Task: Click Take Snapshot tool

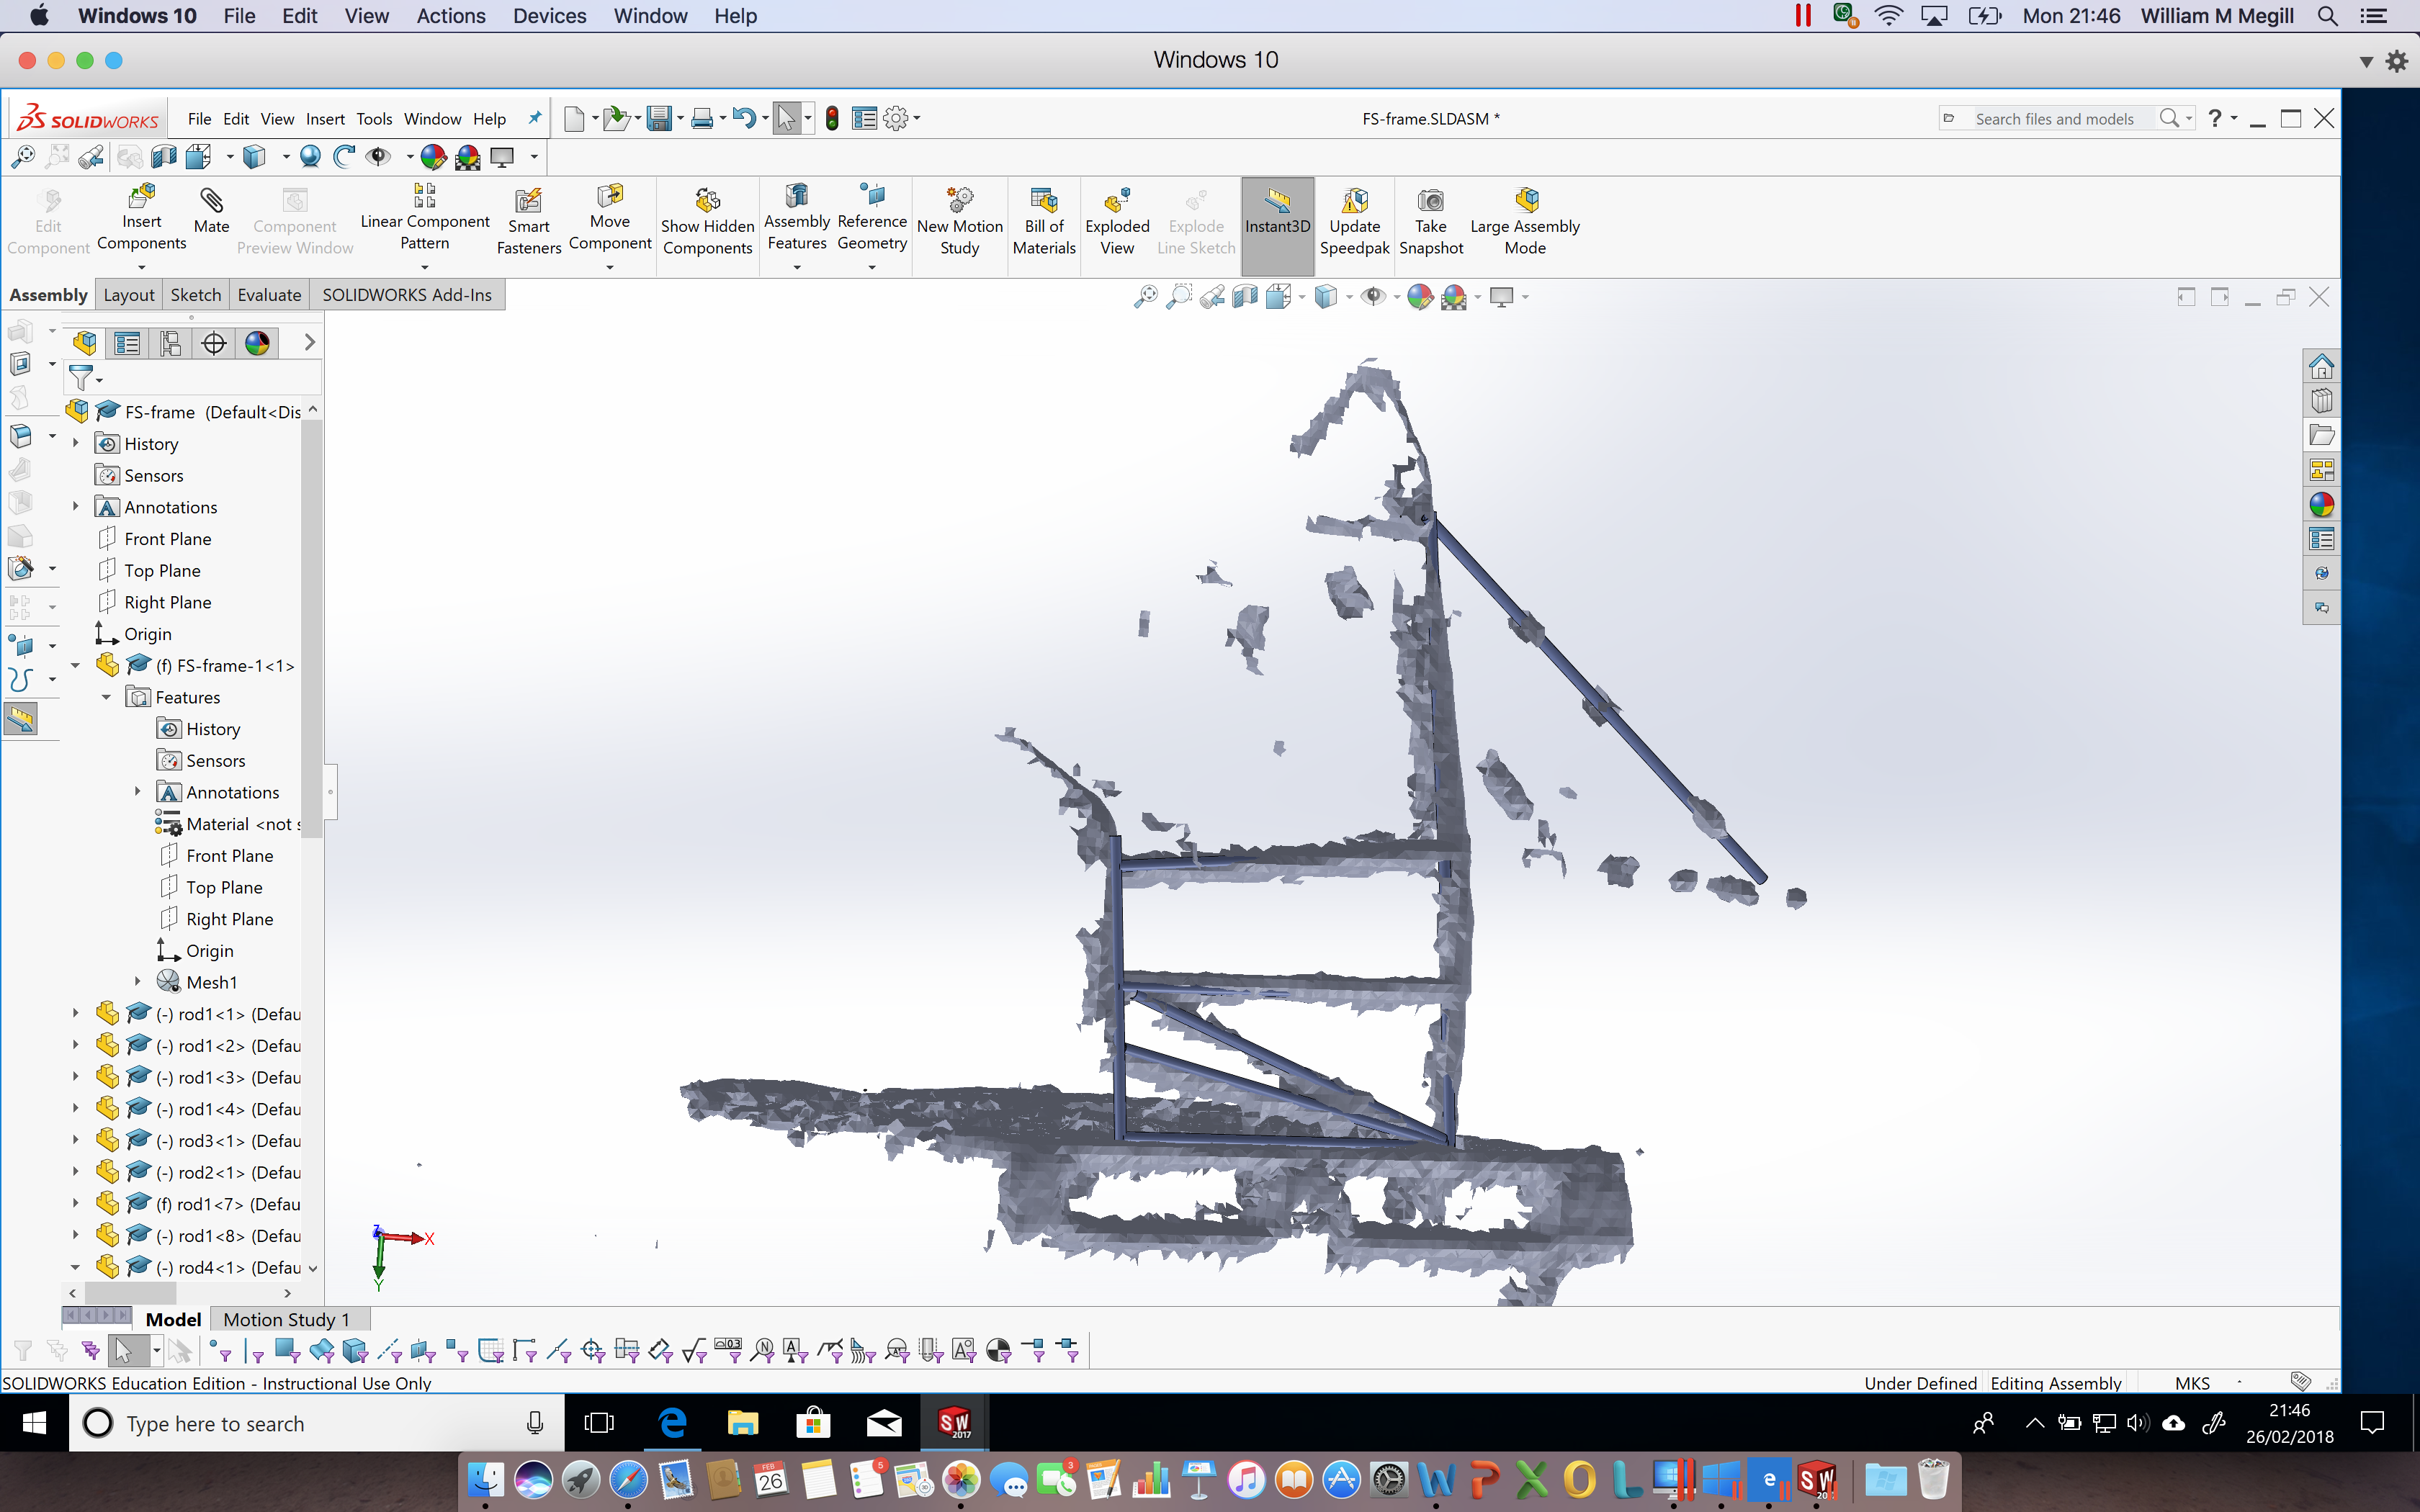Action: 1430,222
